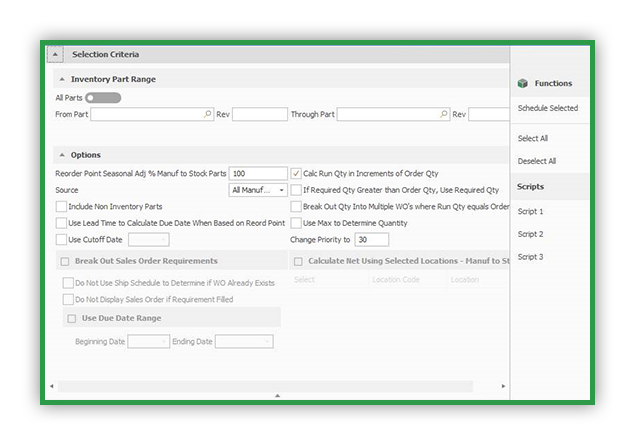The height and width of the screenshot is (445, 635).
Task: Open the Source dropdown
Action: [x=281, y=190]
